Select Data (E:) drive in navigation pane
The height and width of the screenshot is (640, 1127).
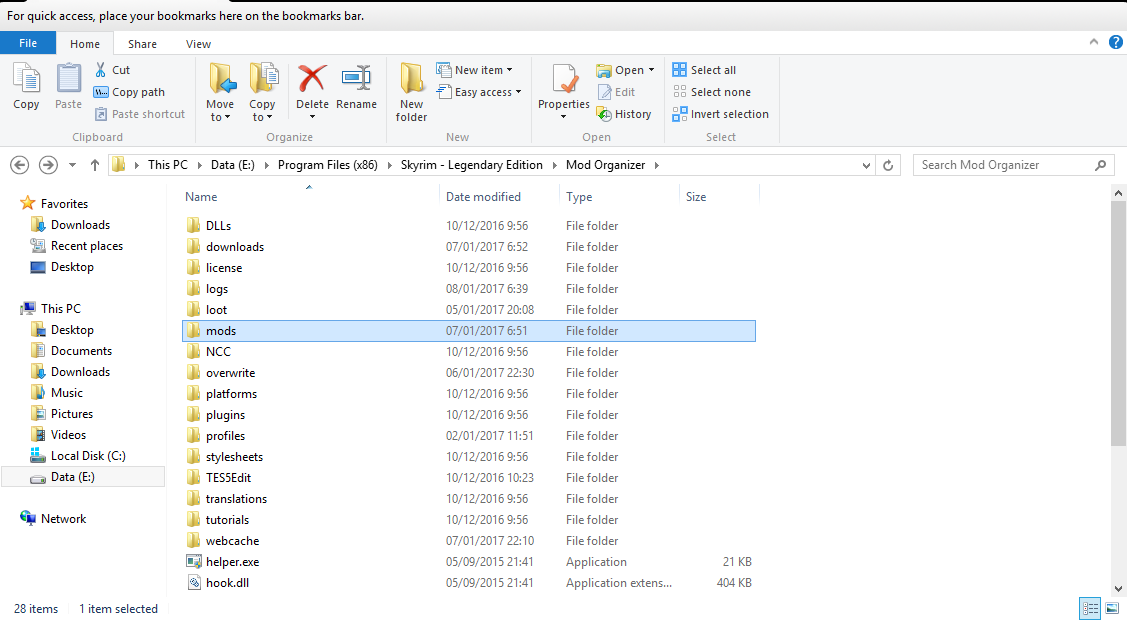coord(83,477)
